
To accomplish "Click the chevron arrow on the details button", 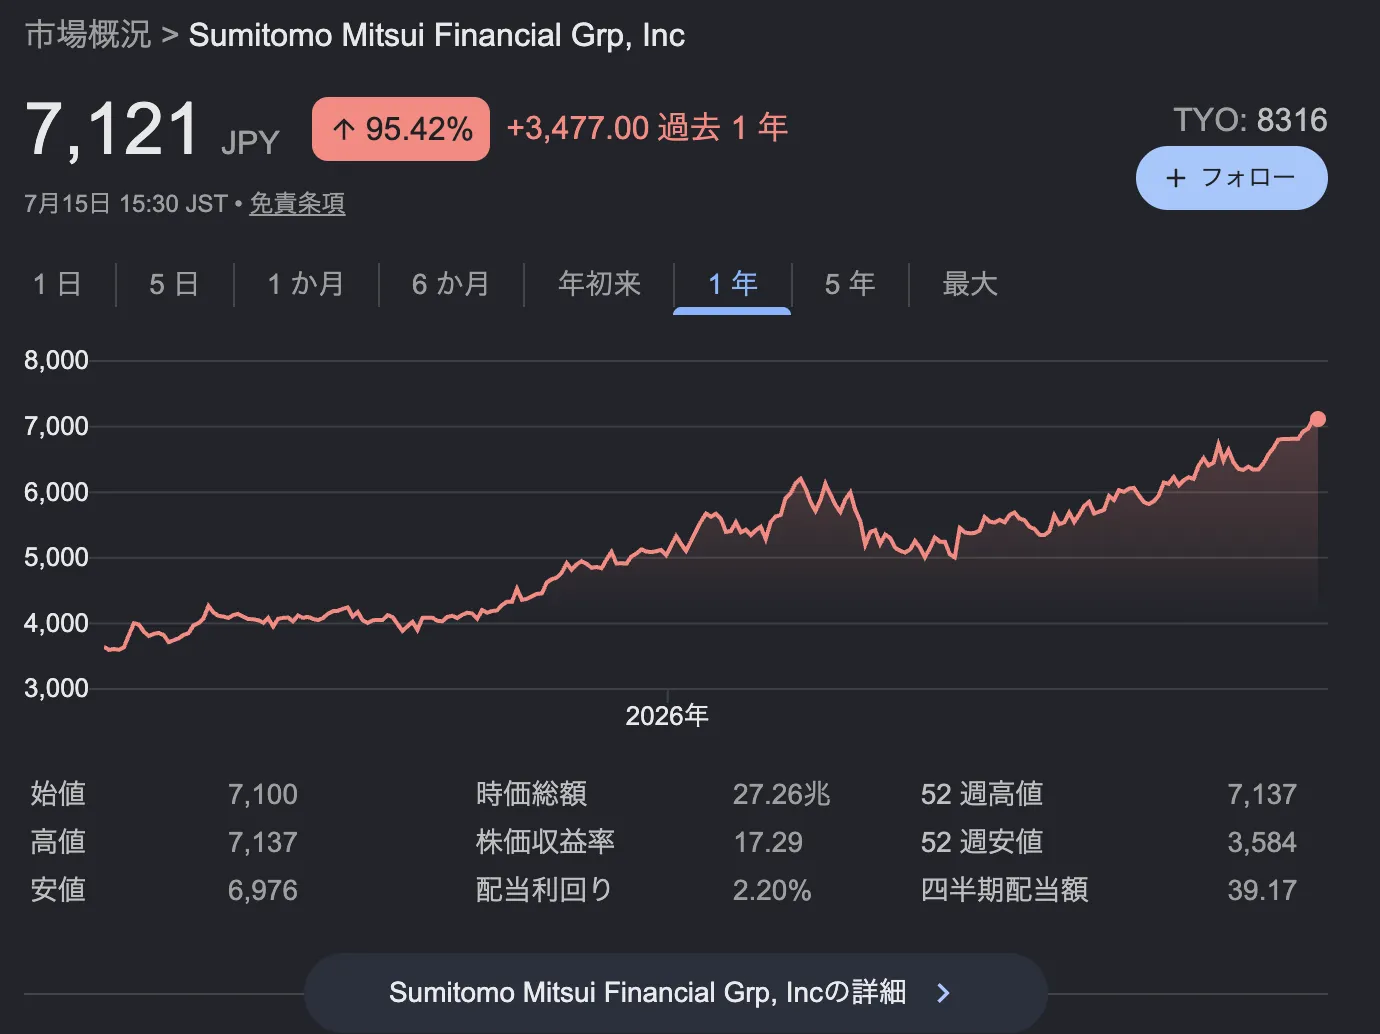I will click(x=943, y=992).
